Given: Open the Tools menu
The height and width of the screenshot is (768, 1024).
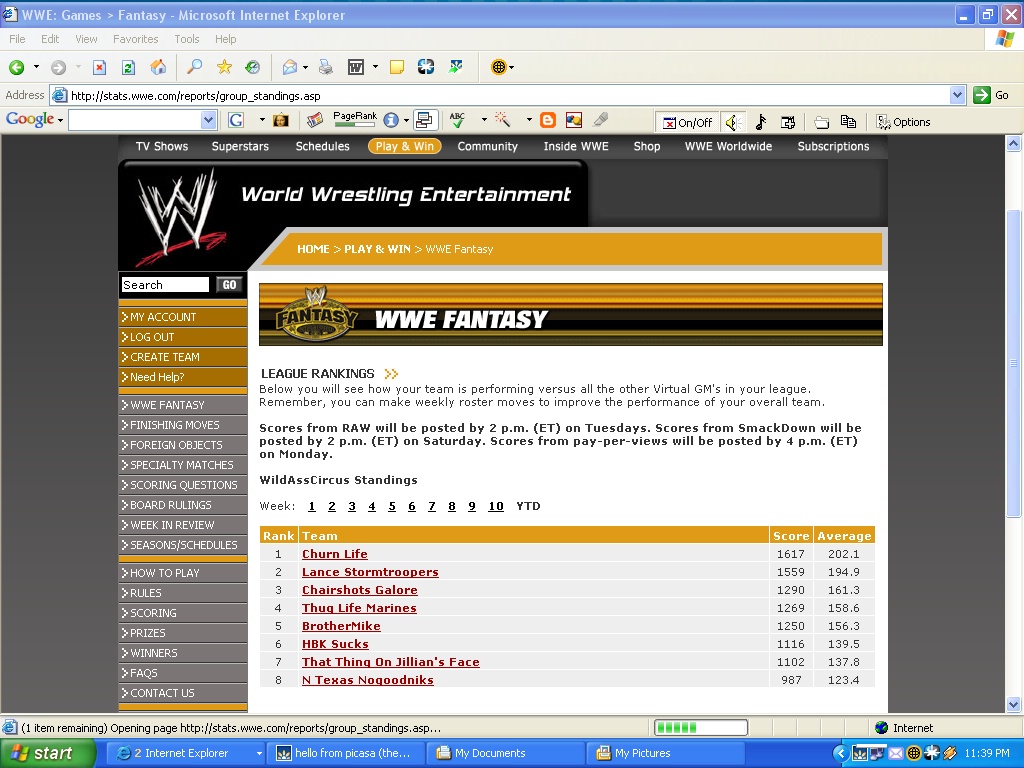Looking at the screenshot, I should coord(187,39).
